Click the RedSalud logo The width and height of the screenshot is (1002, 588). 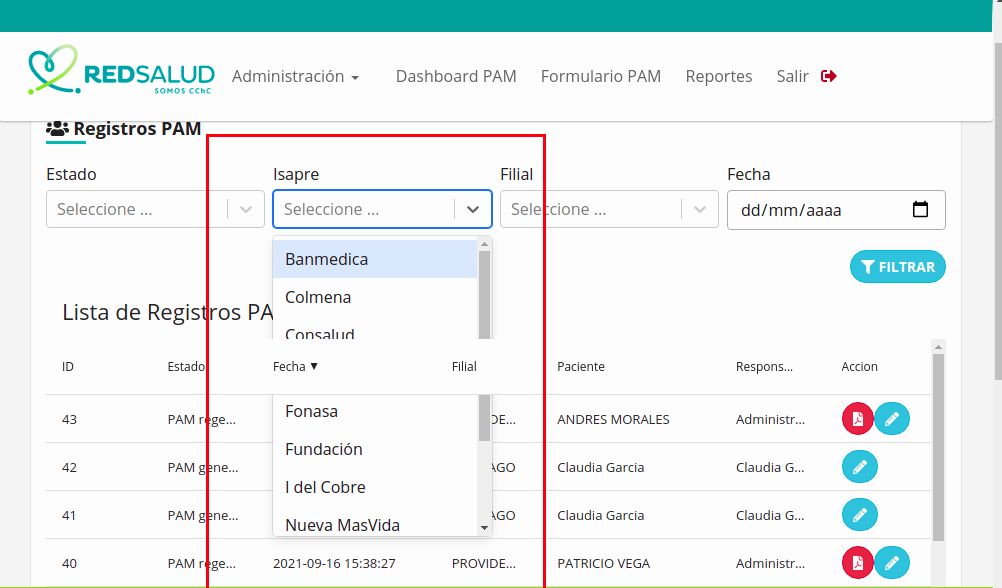(x=121, y=70)
